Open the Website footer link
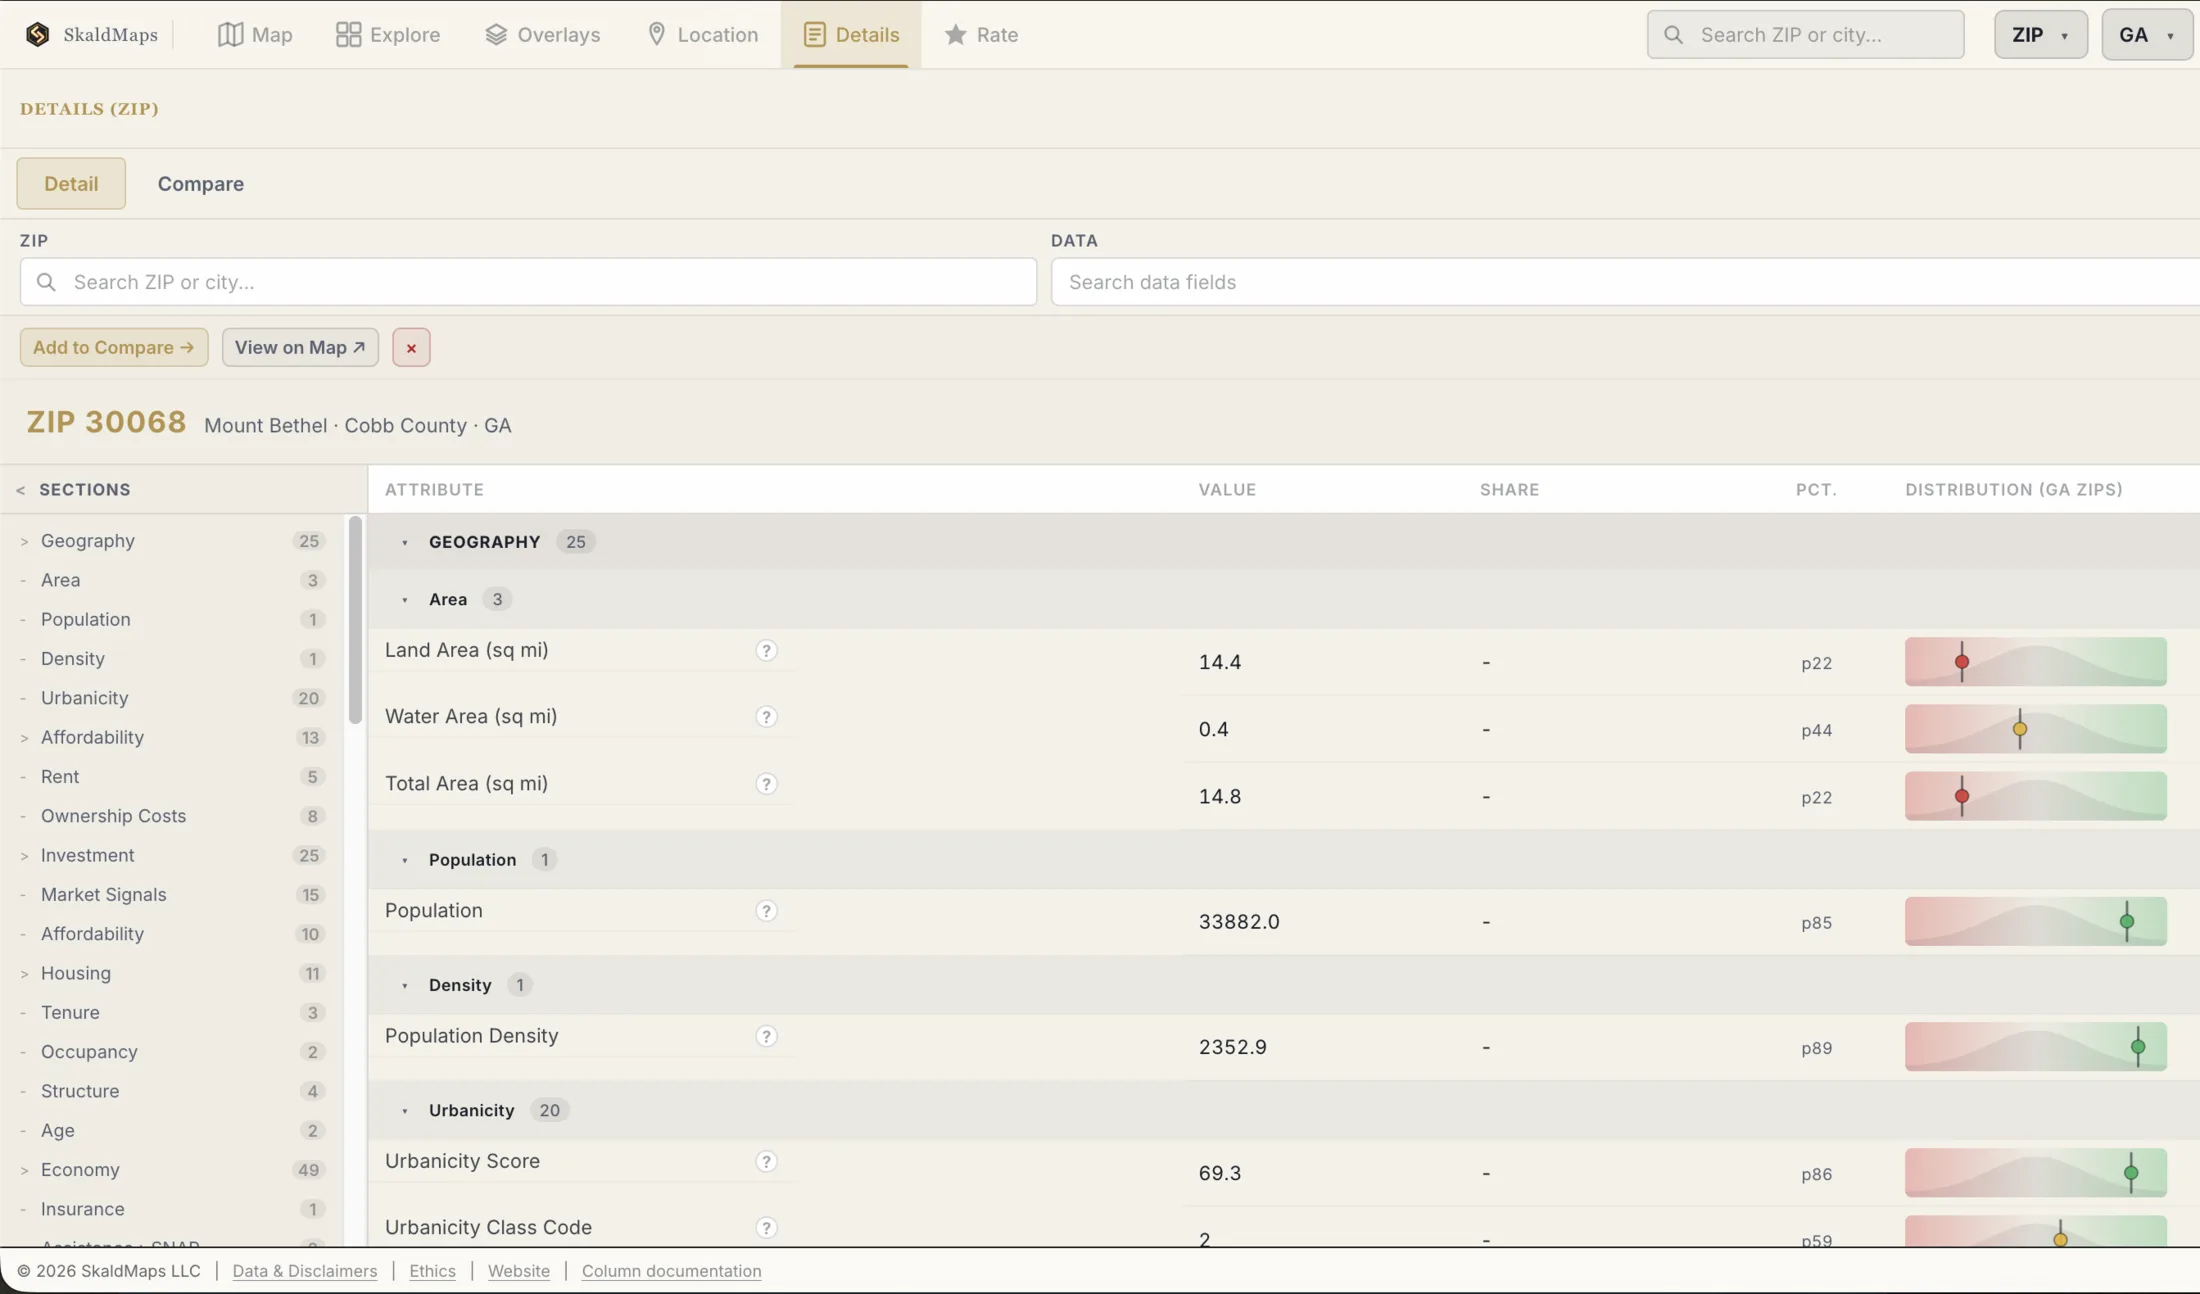Screen dimensions: 2200x1294 [518, 1271]
